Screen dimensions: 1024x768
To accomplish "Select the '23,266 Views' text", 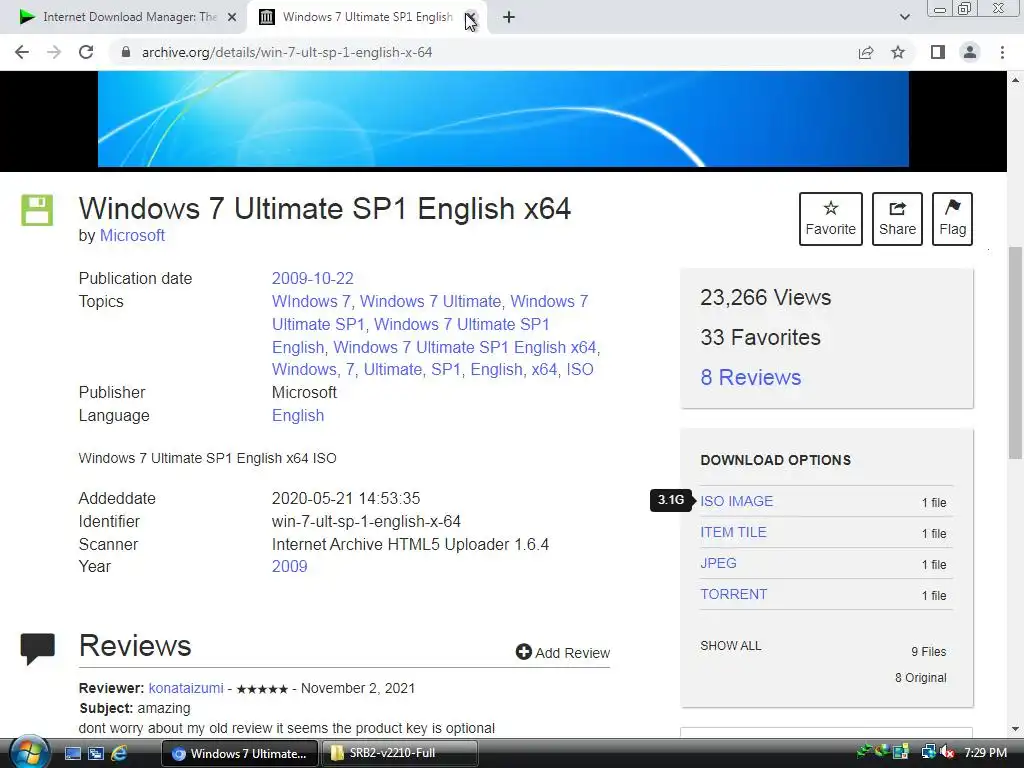I will point(765,298).
